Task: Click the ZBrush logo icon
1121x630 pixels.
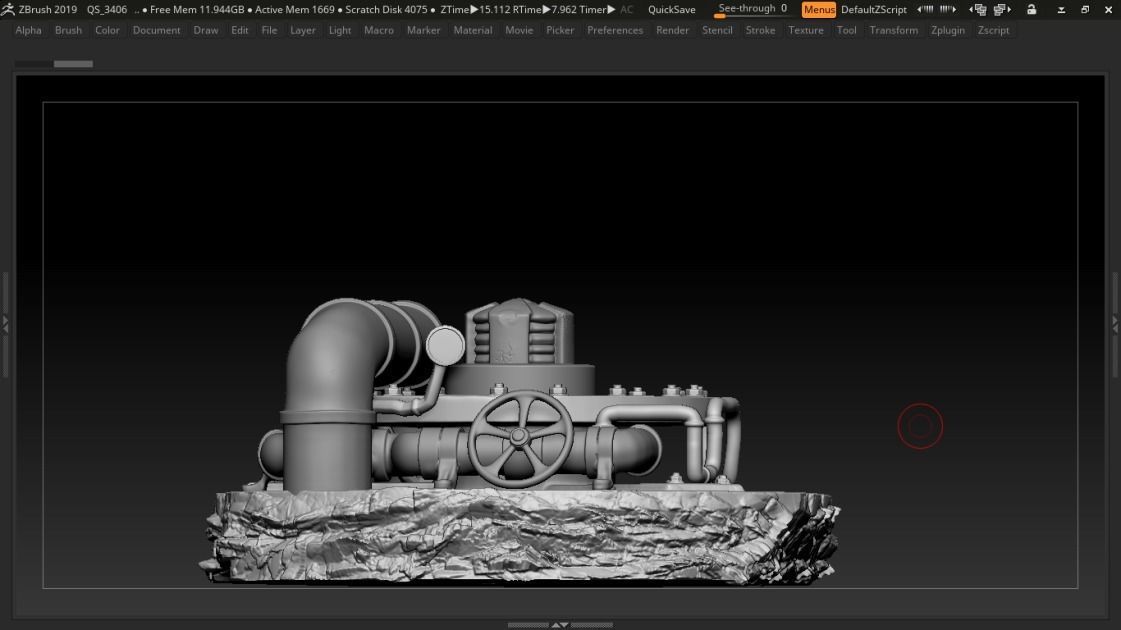Action: click(8, 9)
